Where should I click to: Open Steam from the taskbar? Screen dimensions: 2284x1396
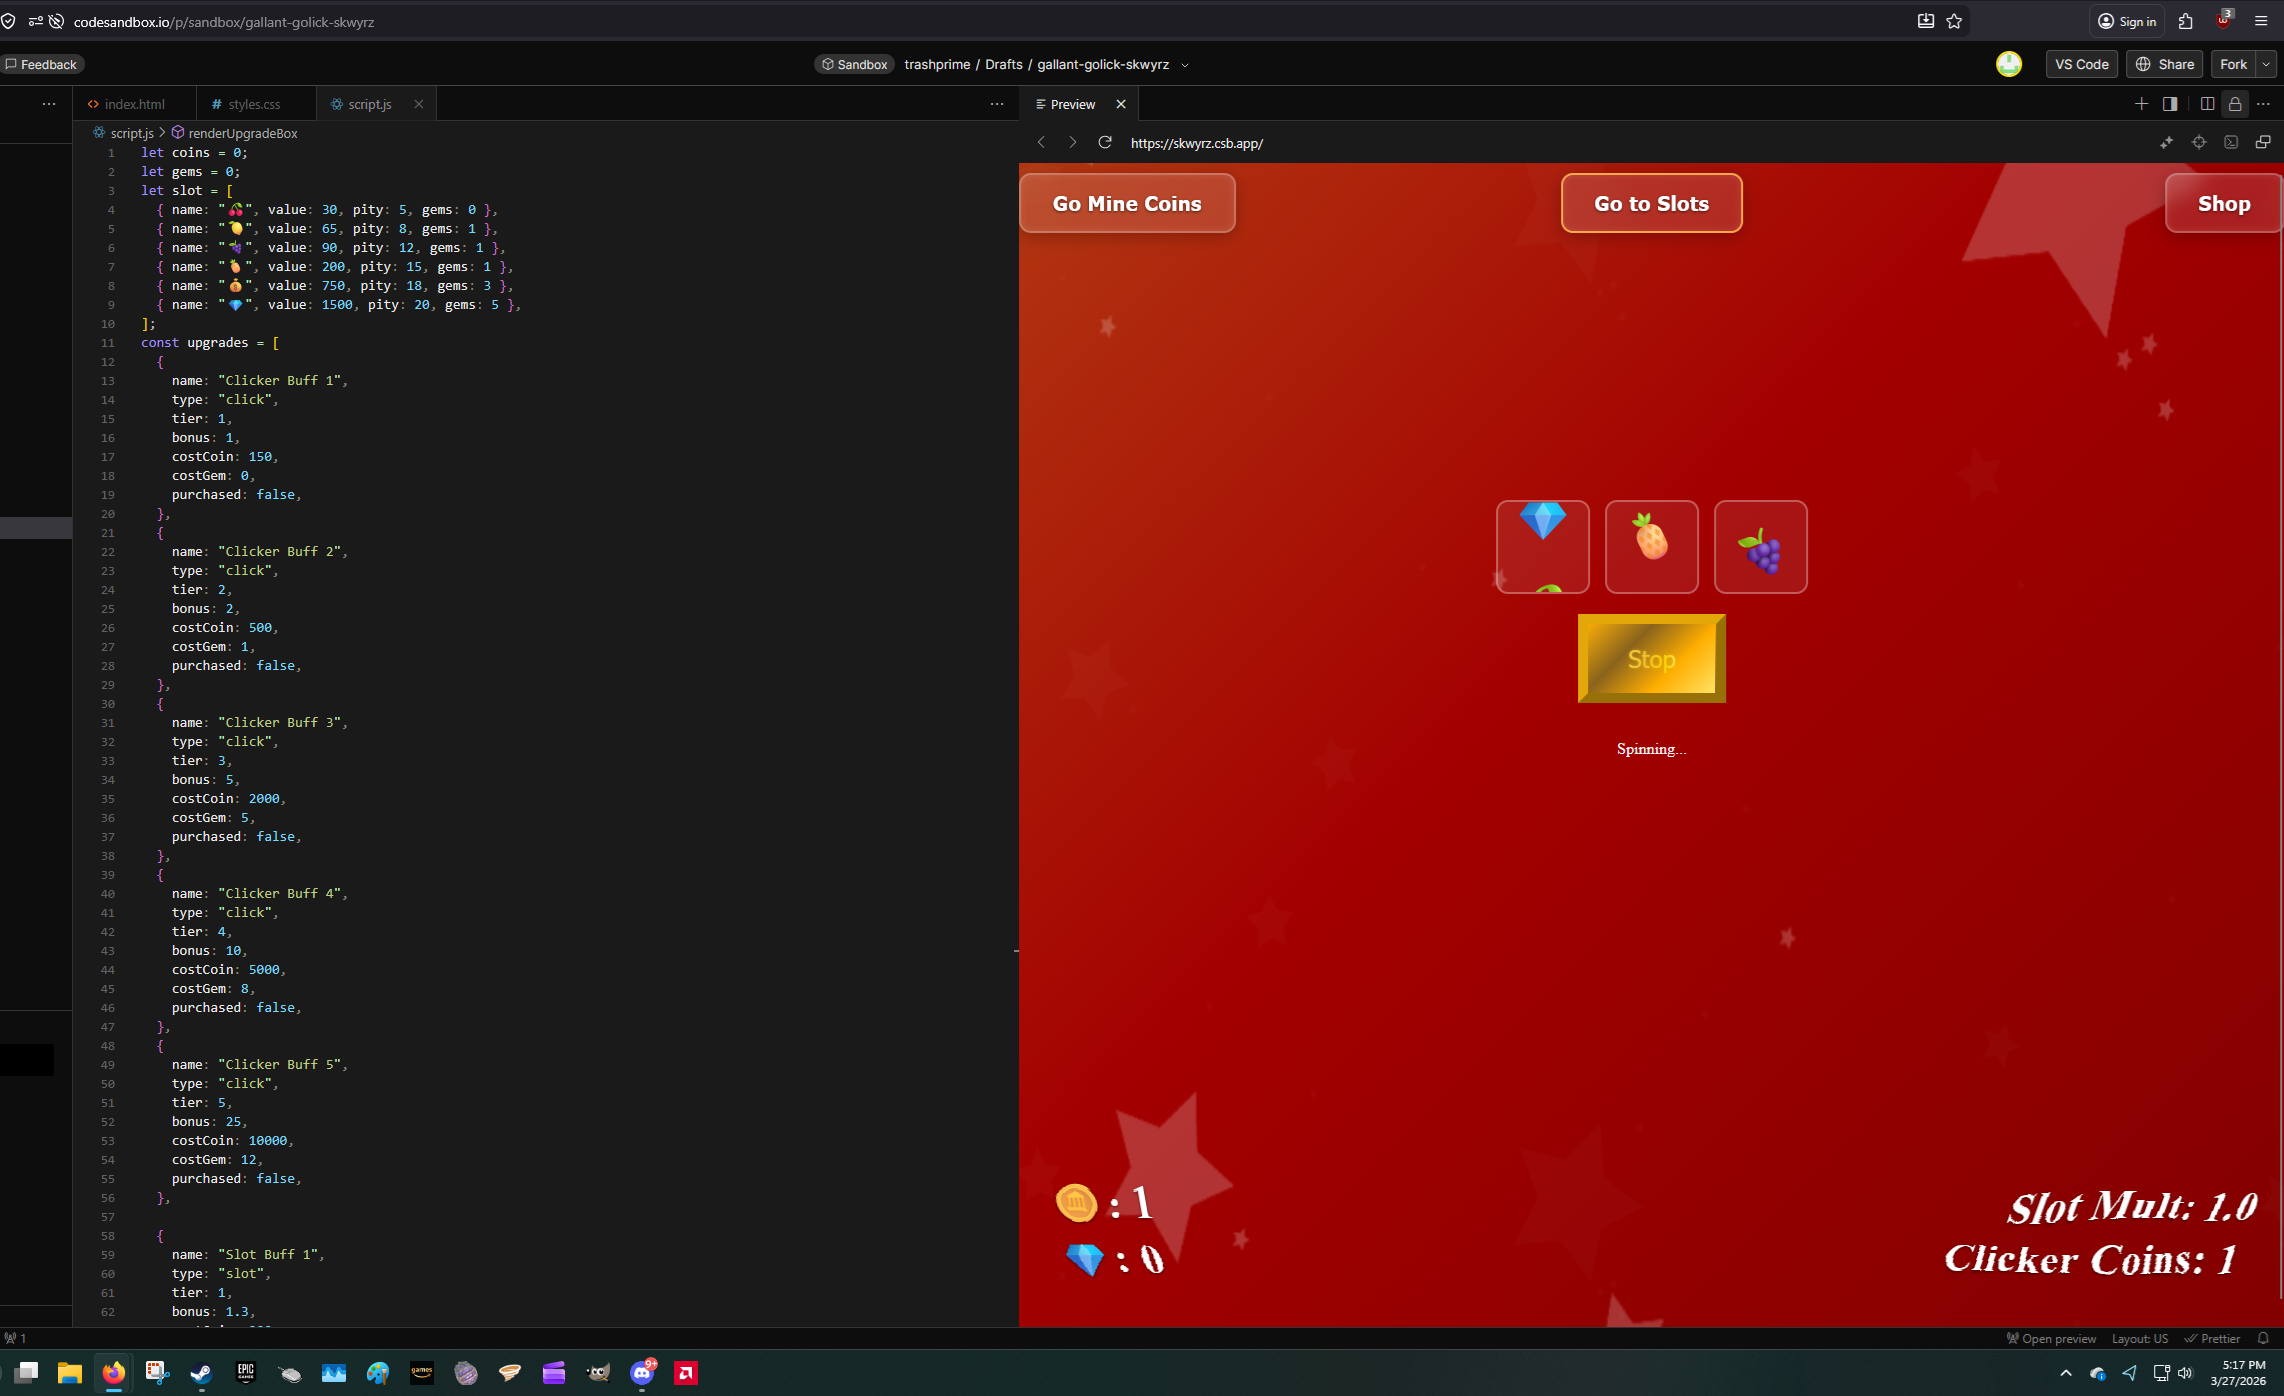coord(201,1373)
